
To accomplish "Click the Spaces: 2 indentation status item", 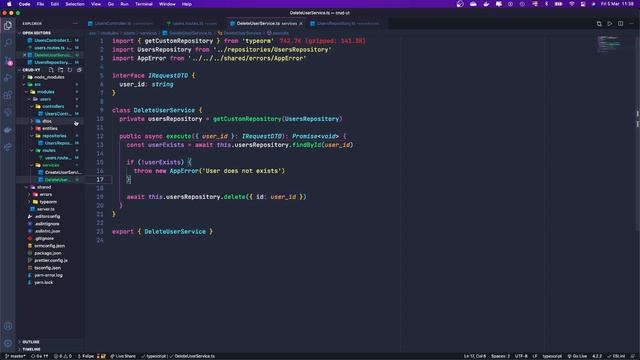I will (500, 356).
